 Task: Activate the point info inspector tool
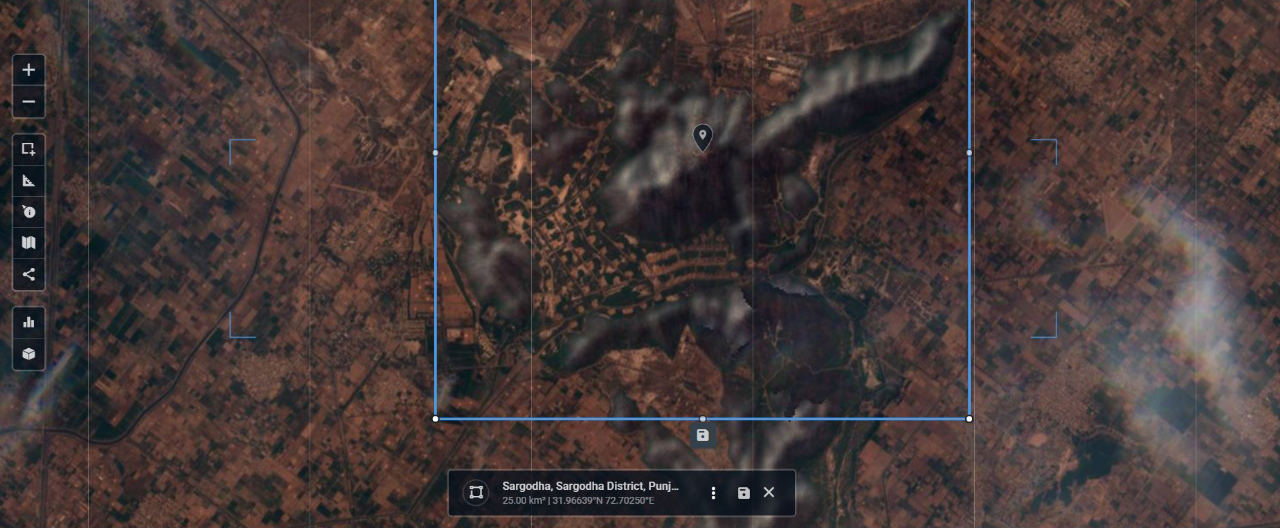coord(28,211)
